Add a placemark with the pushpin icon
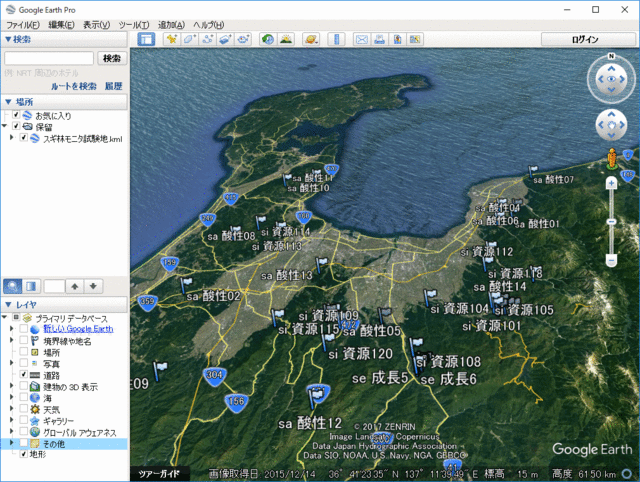The height and width of the screenshot is (482, 640). [171, 39]
